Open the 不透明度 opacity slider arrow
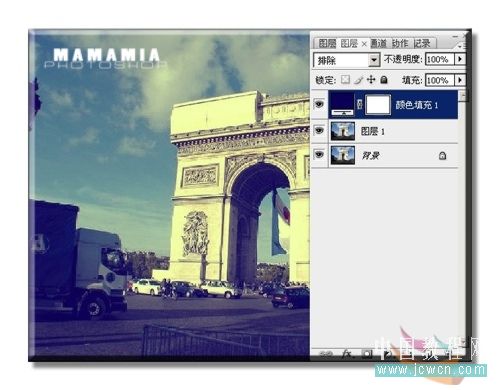 coord(460,59)
